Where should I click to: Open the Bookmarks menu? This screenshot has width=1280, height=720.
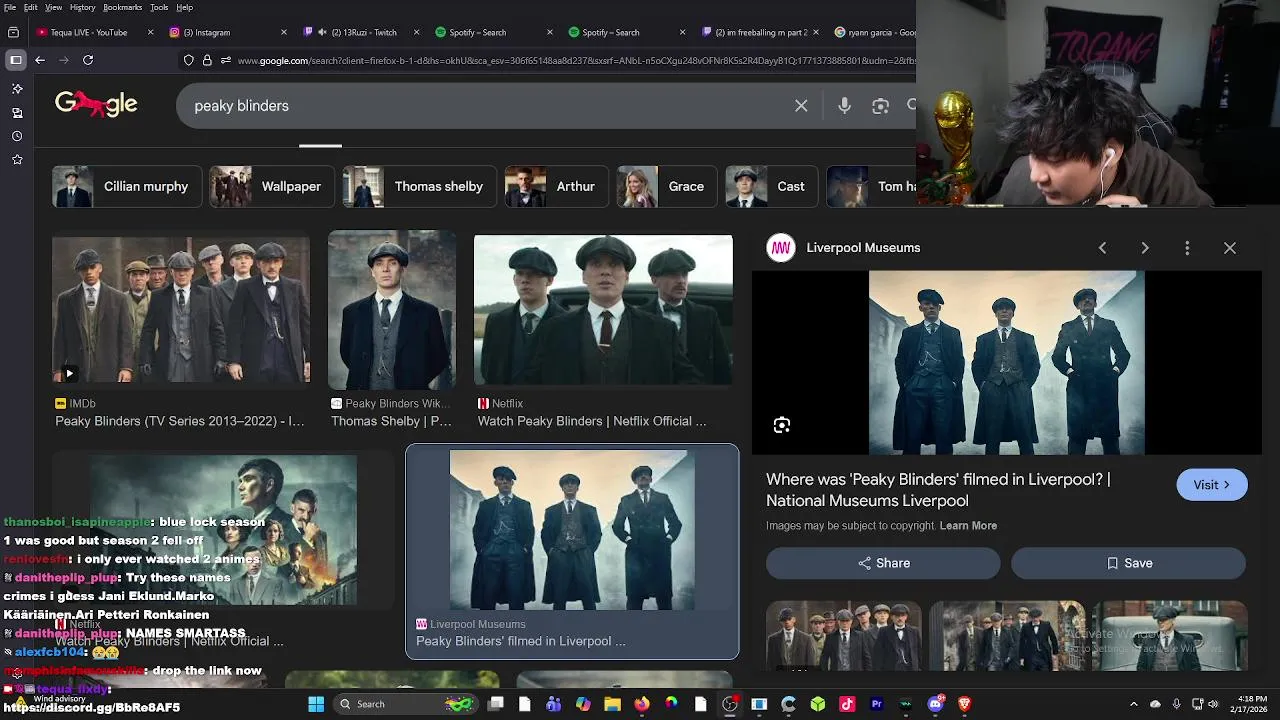(x=123, y=7)
